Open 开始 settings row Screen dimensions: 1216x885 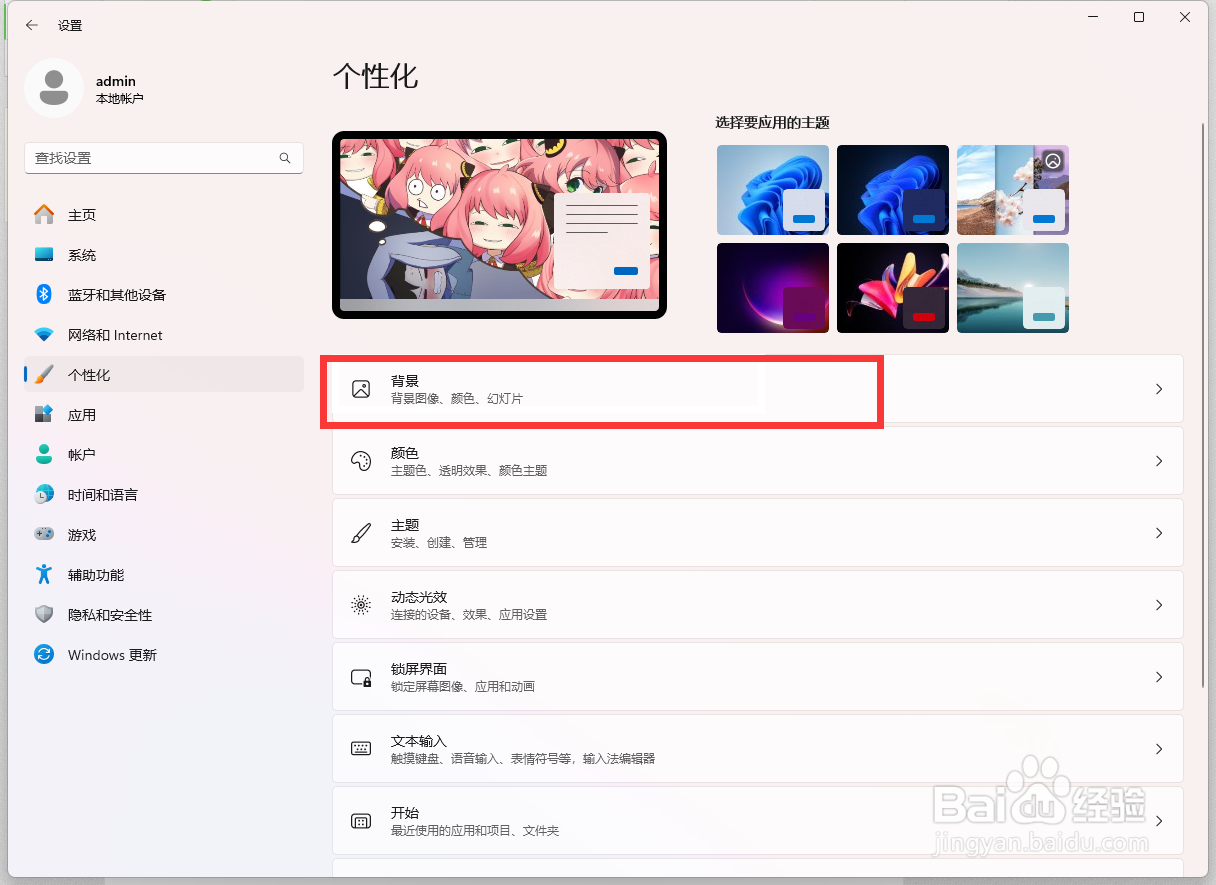[758, 821]
